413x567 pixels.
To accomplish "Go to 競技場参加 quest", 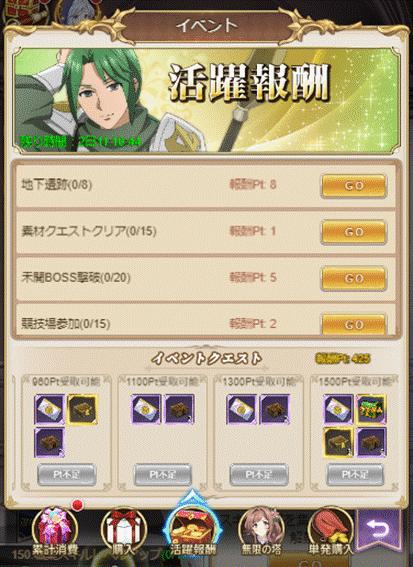I will [354, 324].
